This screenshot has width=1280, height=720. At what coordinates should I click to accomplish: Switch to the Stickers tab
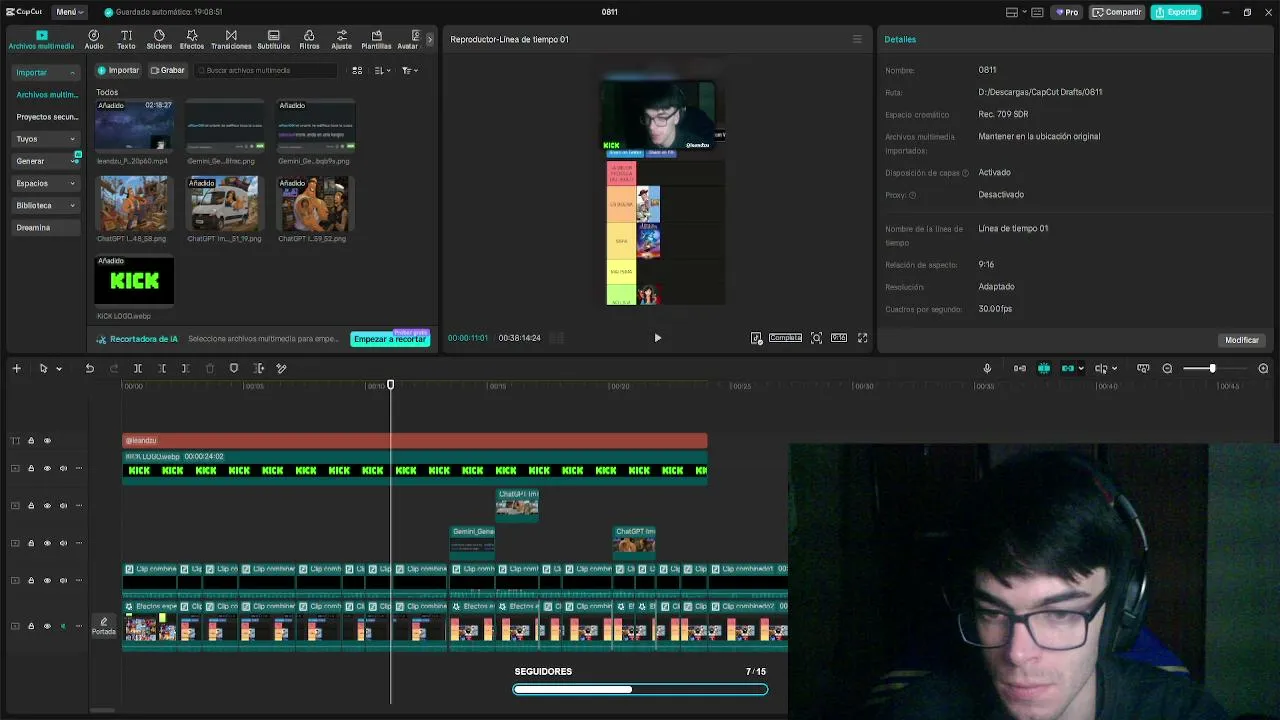coord(159,40)
